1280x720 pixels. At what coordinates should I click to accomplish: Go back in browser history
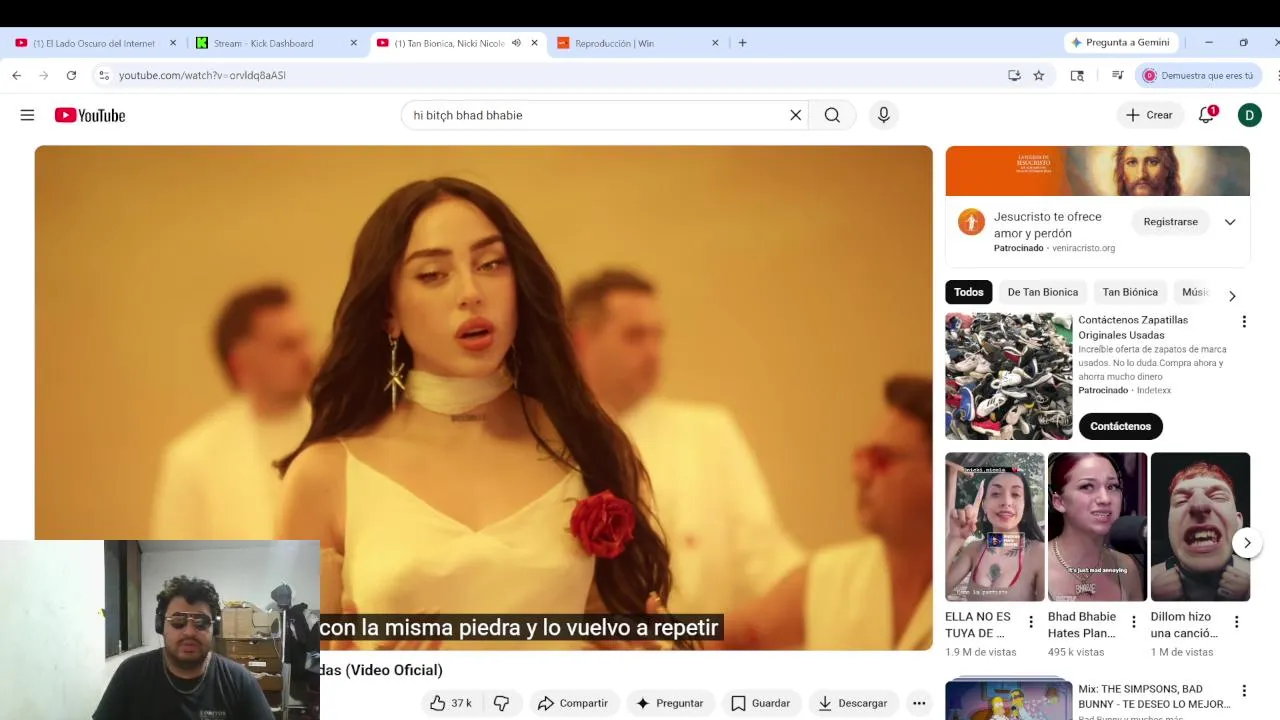pyautogui.click(x=17, y=75)
